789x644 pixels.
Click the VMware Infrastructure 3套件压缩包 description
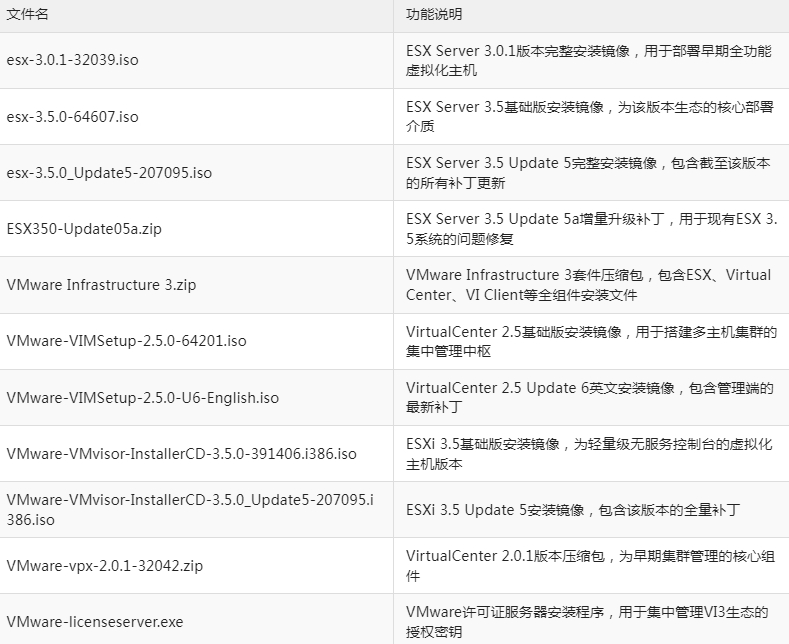tap(588, 285)
